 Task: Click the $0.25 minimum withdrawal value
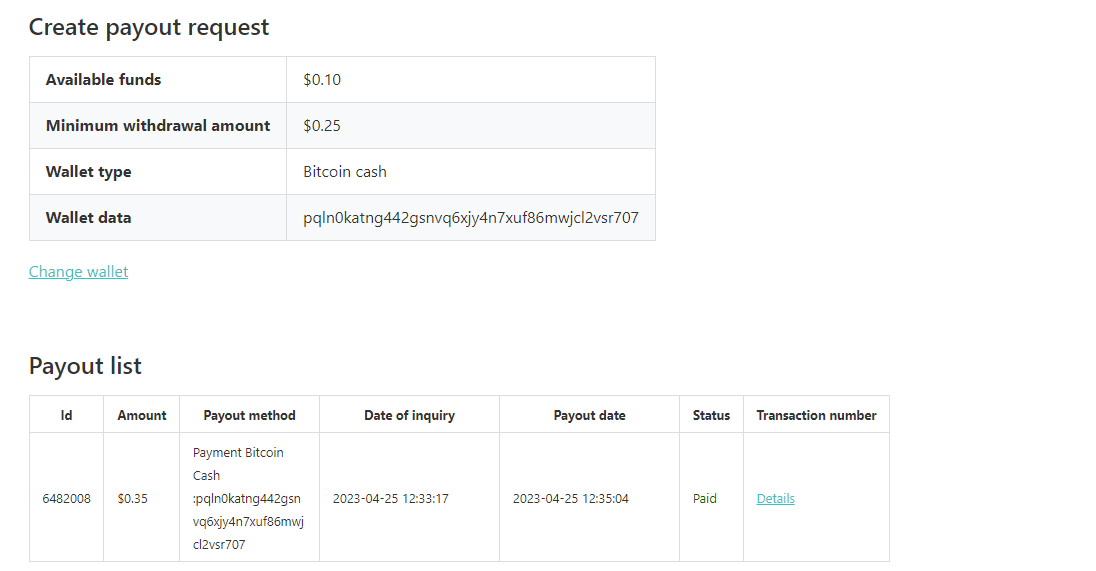tap(322, 126)
